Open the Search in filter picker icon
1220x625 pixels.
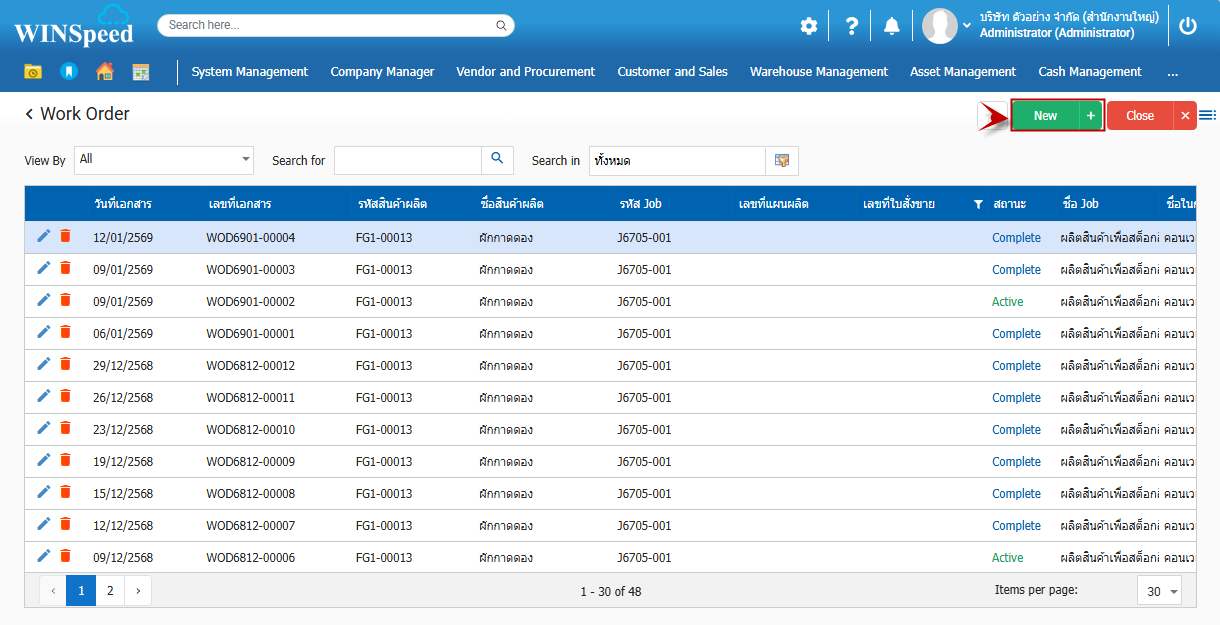(x=781, y=161)
